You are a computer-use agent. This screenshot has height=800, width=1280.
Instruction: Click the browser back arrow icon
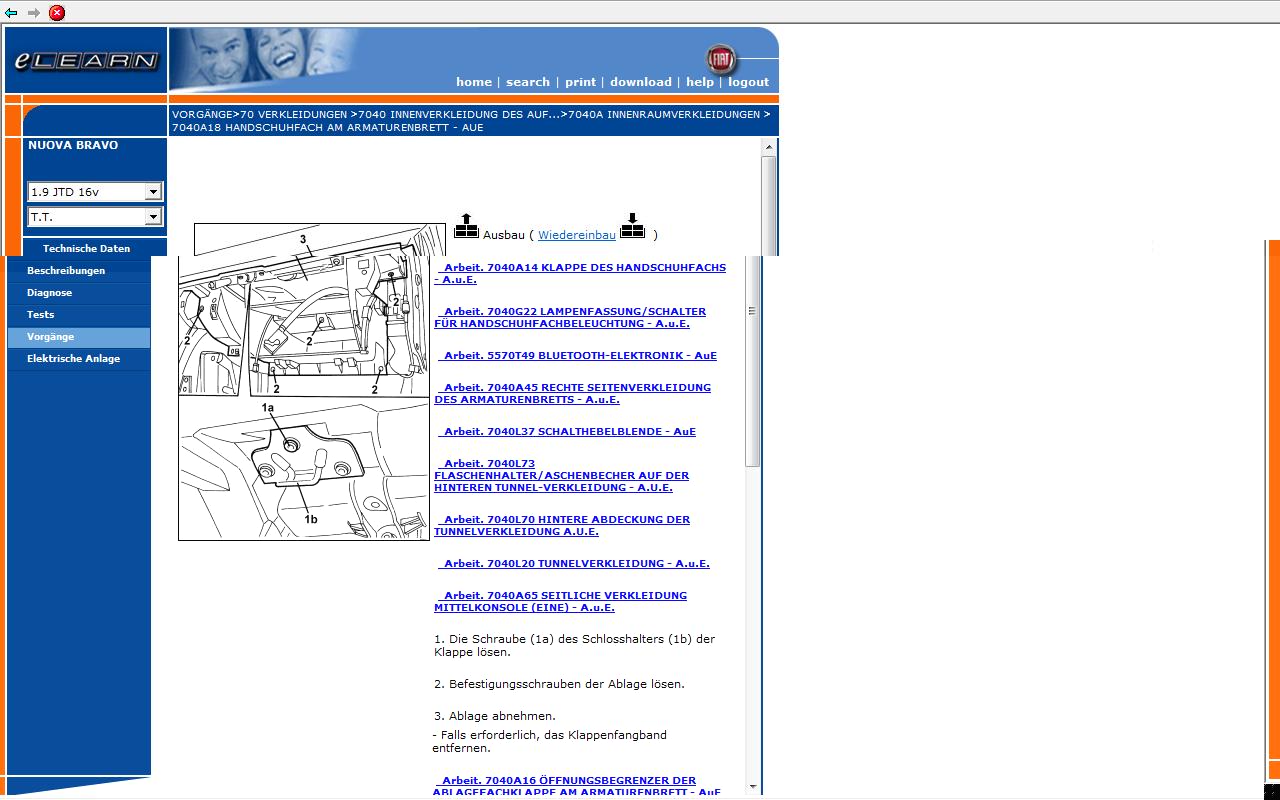point(11,13)
